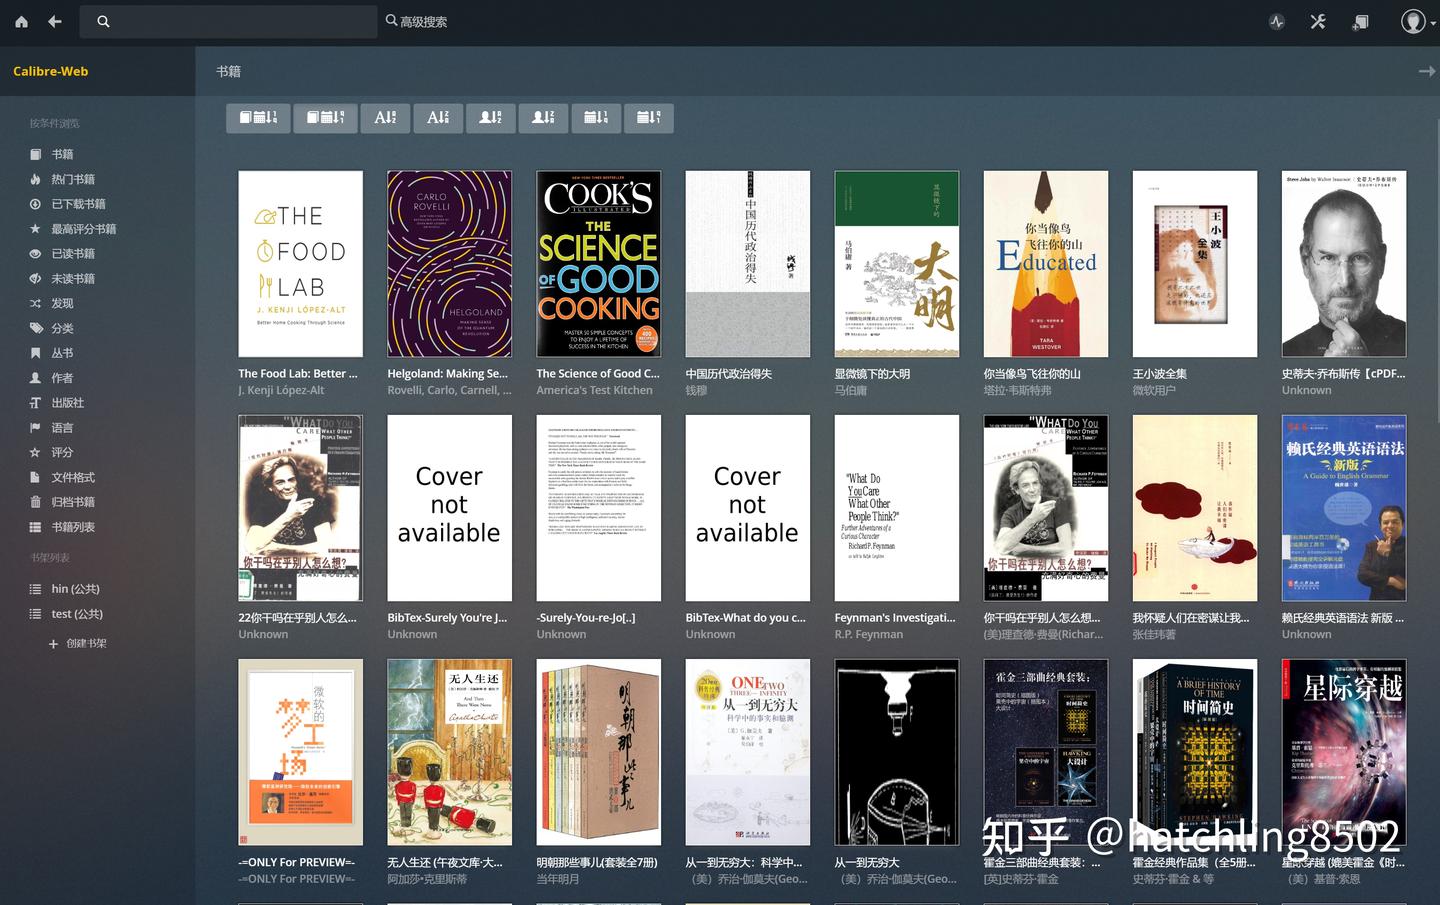
Task: Sort books by date, newest first
Action: pos(258,118)
